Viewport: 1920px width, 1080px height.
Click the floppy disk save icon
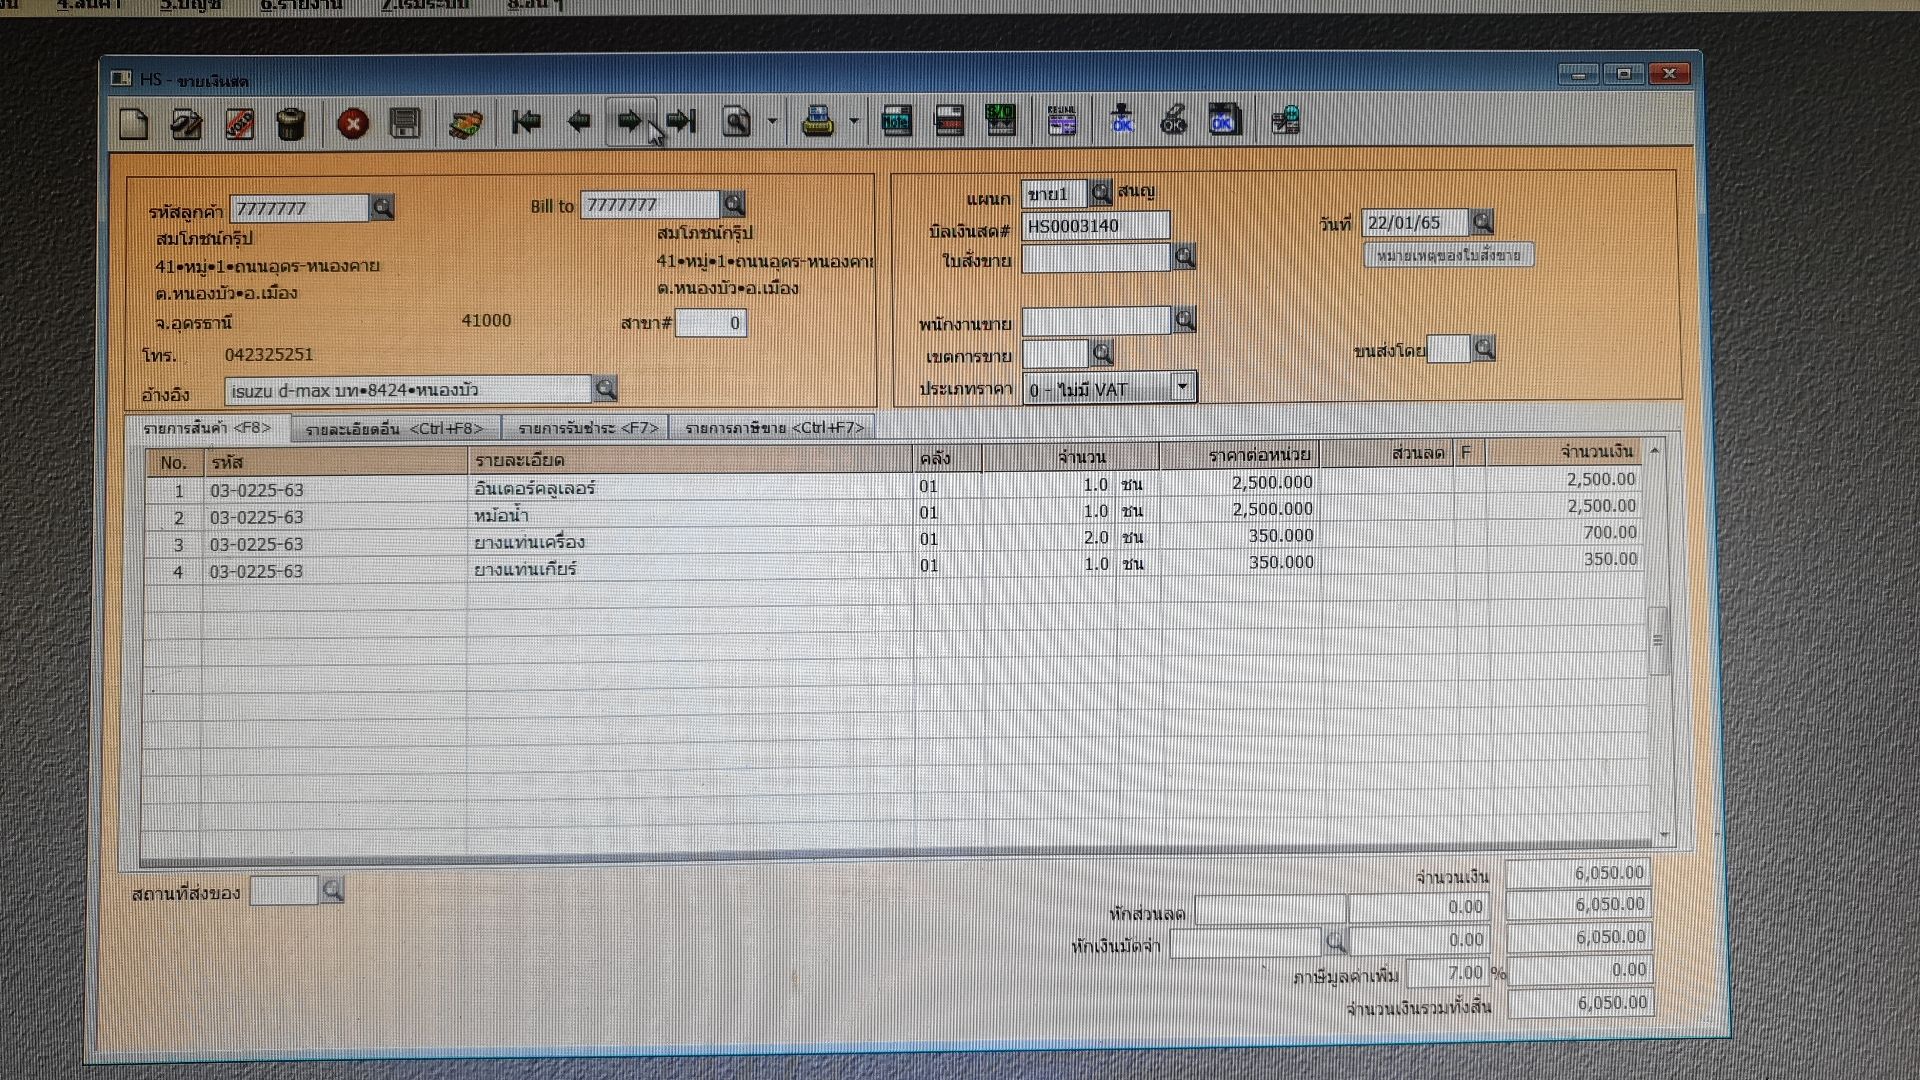(404, 124)
